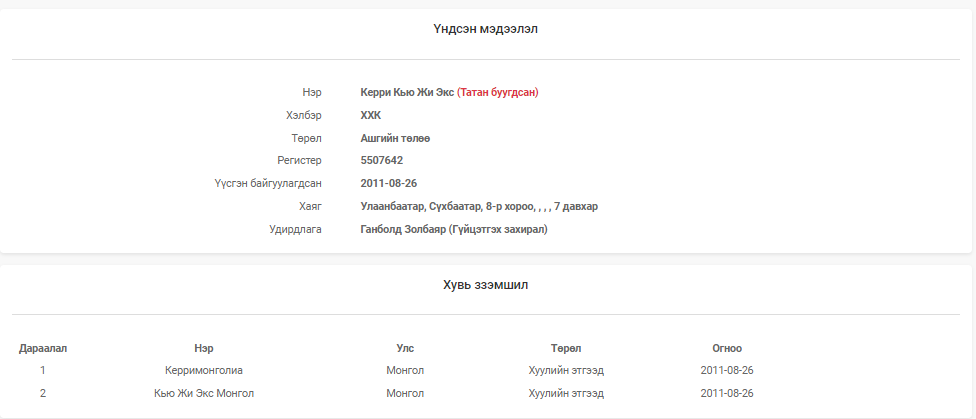Select register number 5507642
Screen dimensions: 976x419
[382, 160]
